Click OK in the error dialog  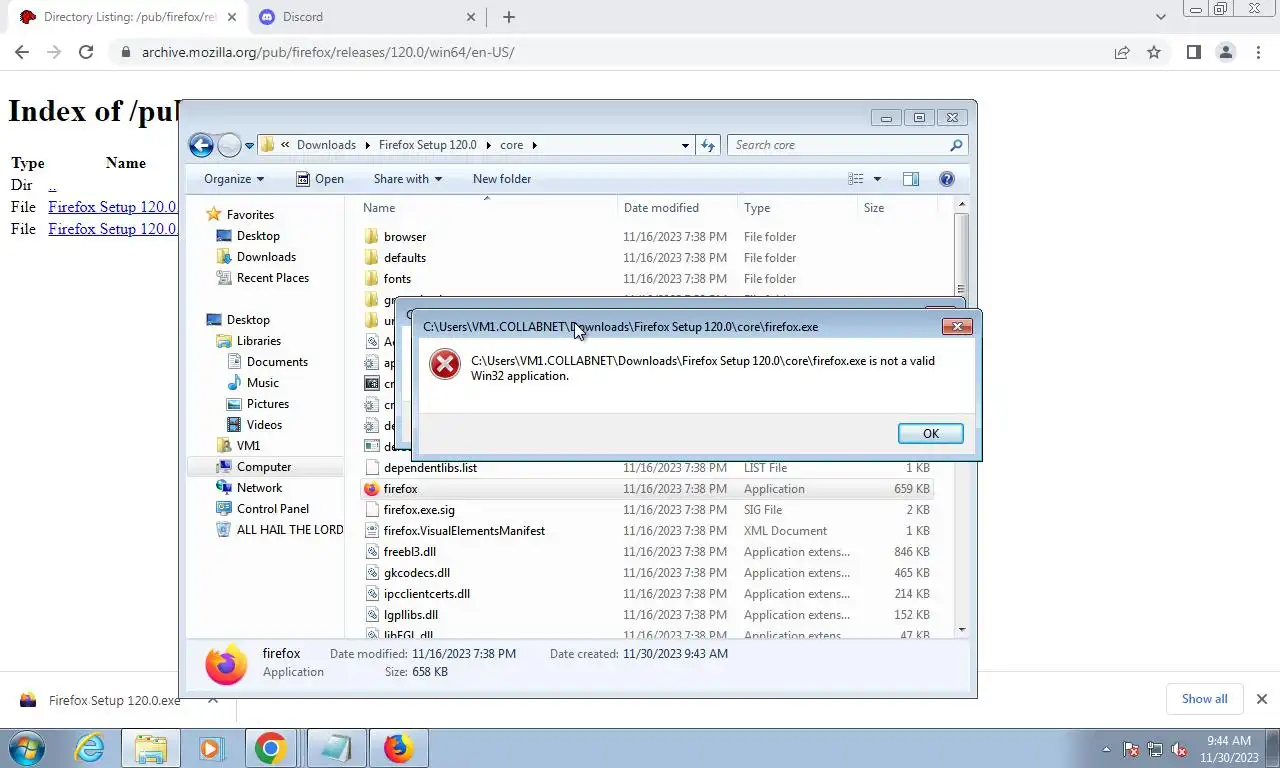click(930, 433)
